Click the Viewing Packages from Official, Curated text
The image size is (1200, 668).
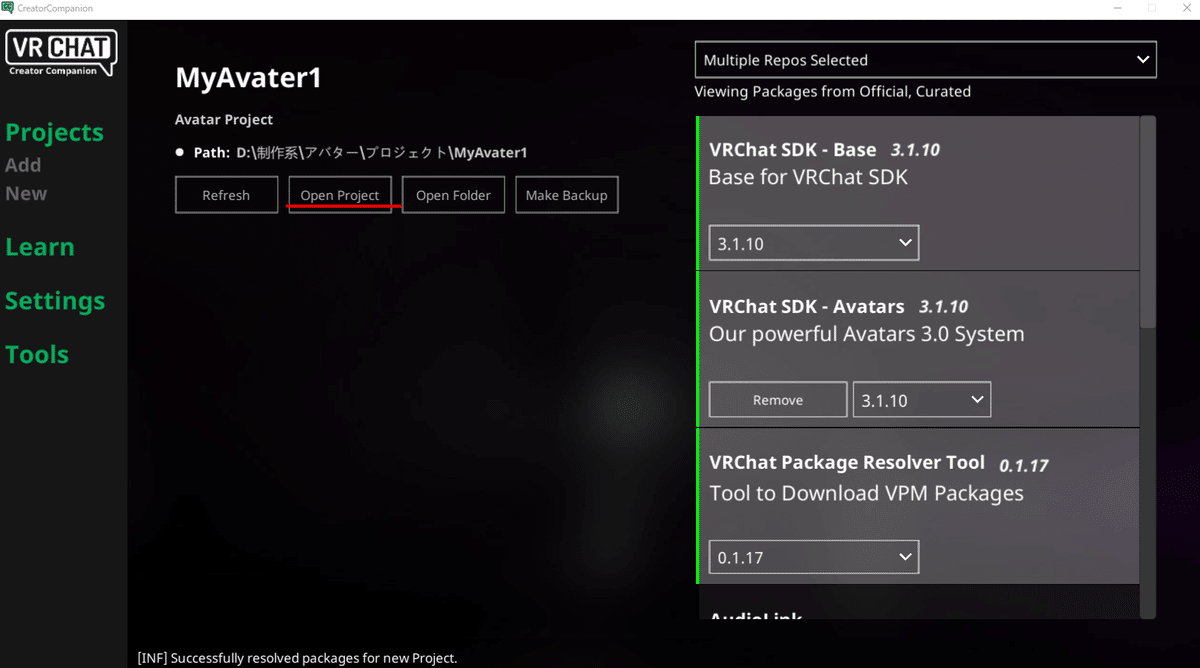coord(833,91)
